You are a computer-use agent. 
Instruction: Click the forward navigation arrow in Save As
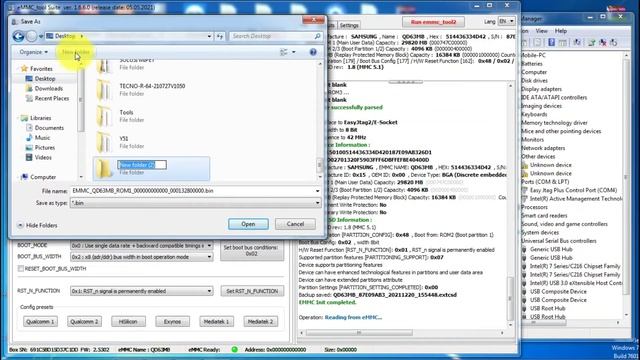point(31,36)
